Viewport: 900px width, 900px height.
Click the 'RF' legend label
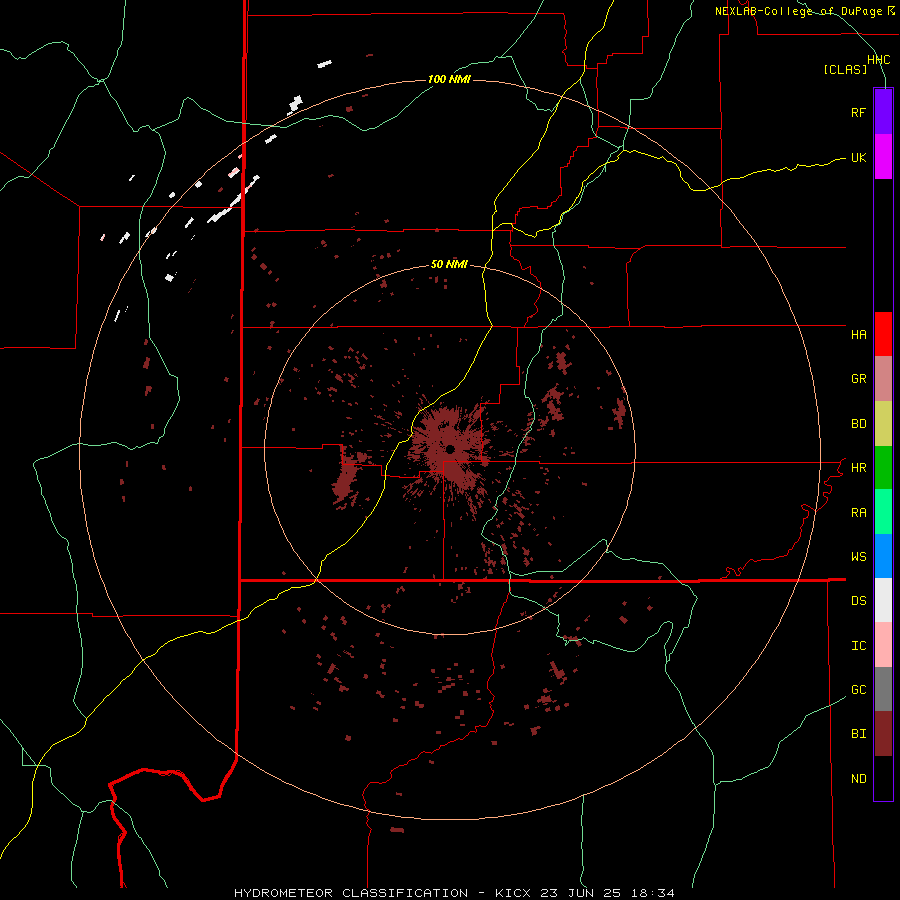click(858, 112)
